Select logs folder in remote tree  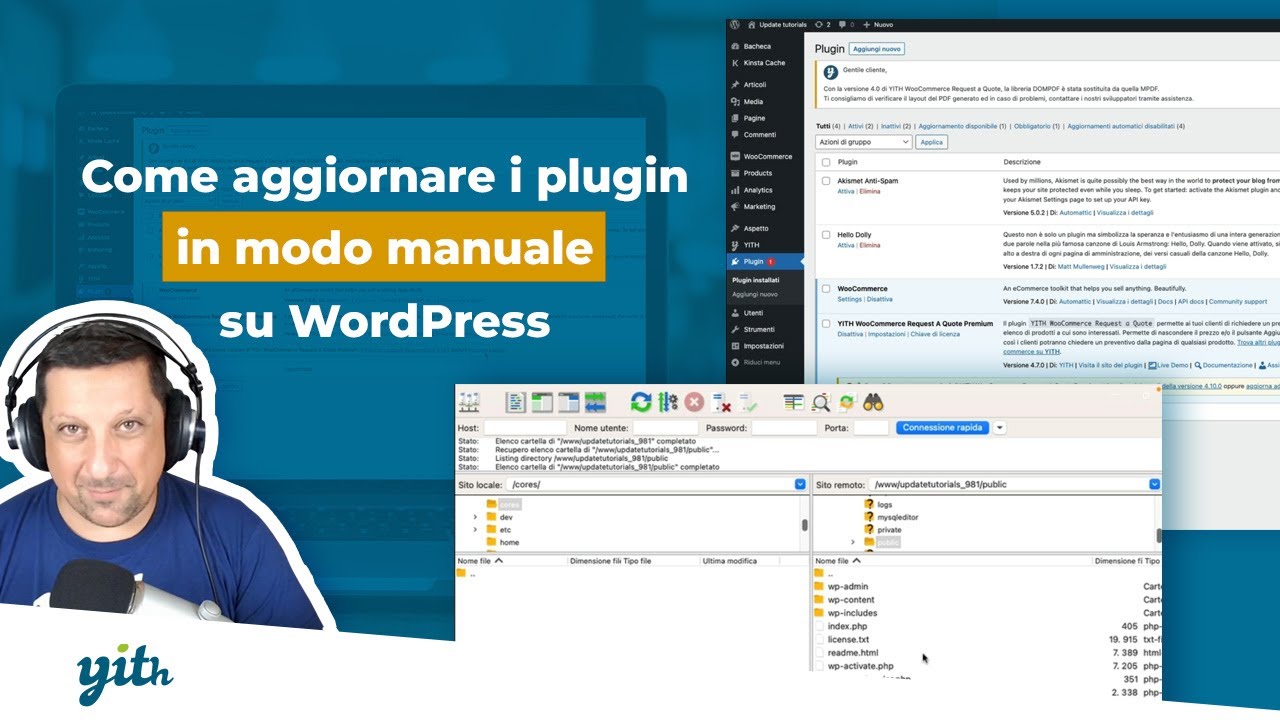pyautogui.click(x=878, y=505)
